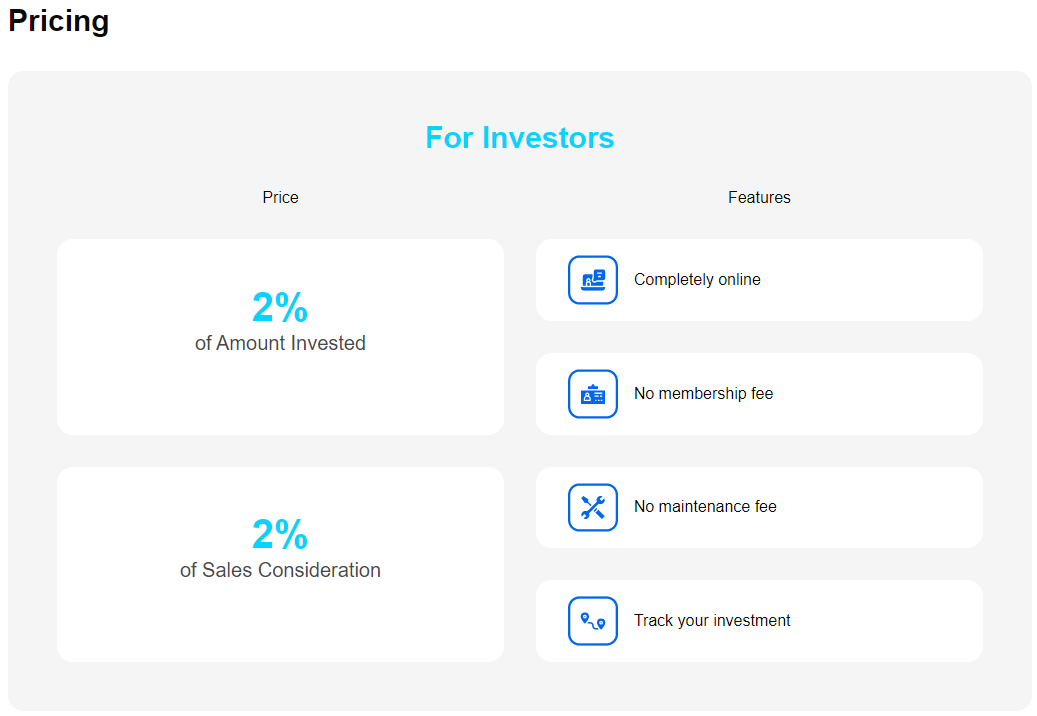Click the "of Amount Invested" caption

point(280,343)
